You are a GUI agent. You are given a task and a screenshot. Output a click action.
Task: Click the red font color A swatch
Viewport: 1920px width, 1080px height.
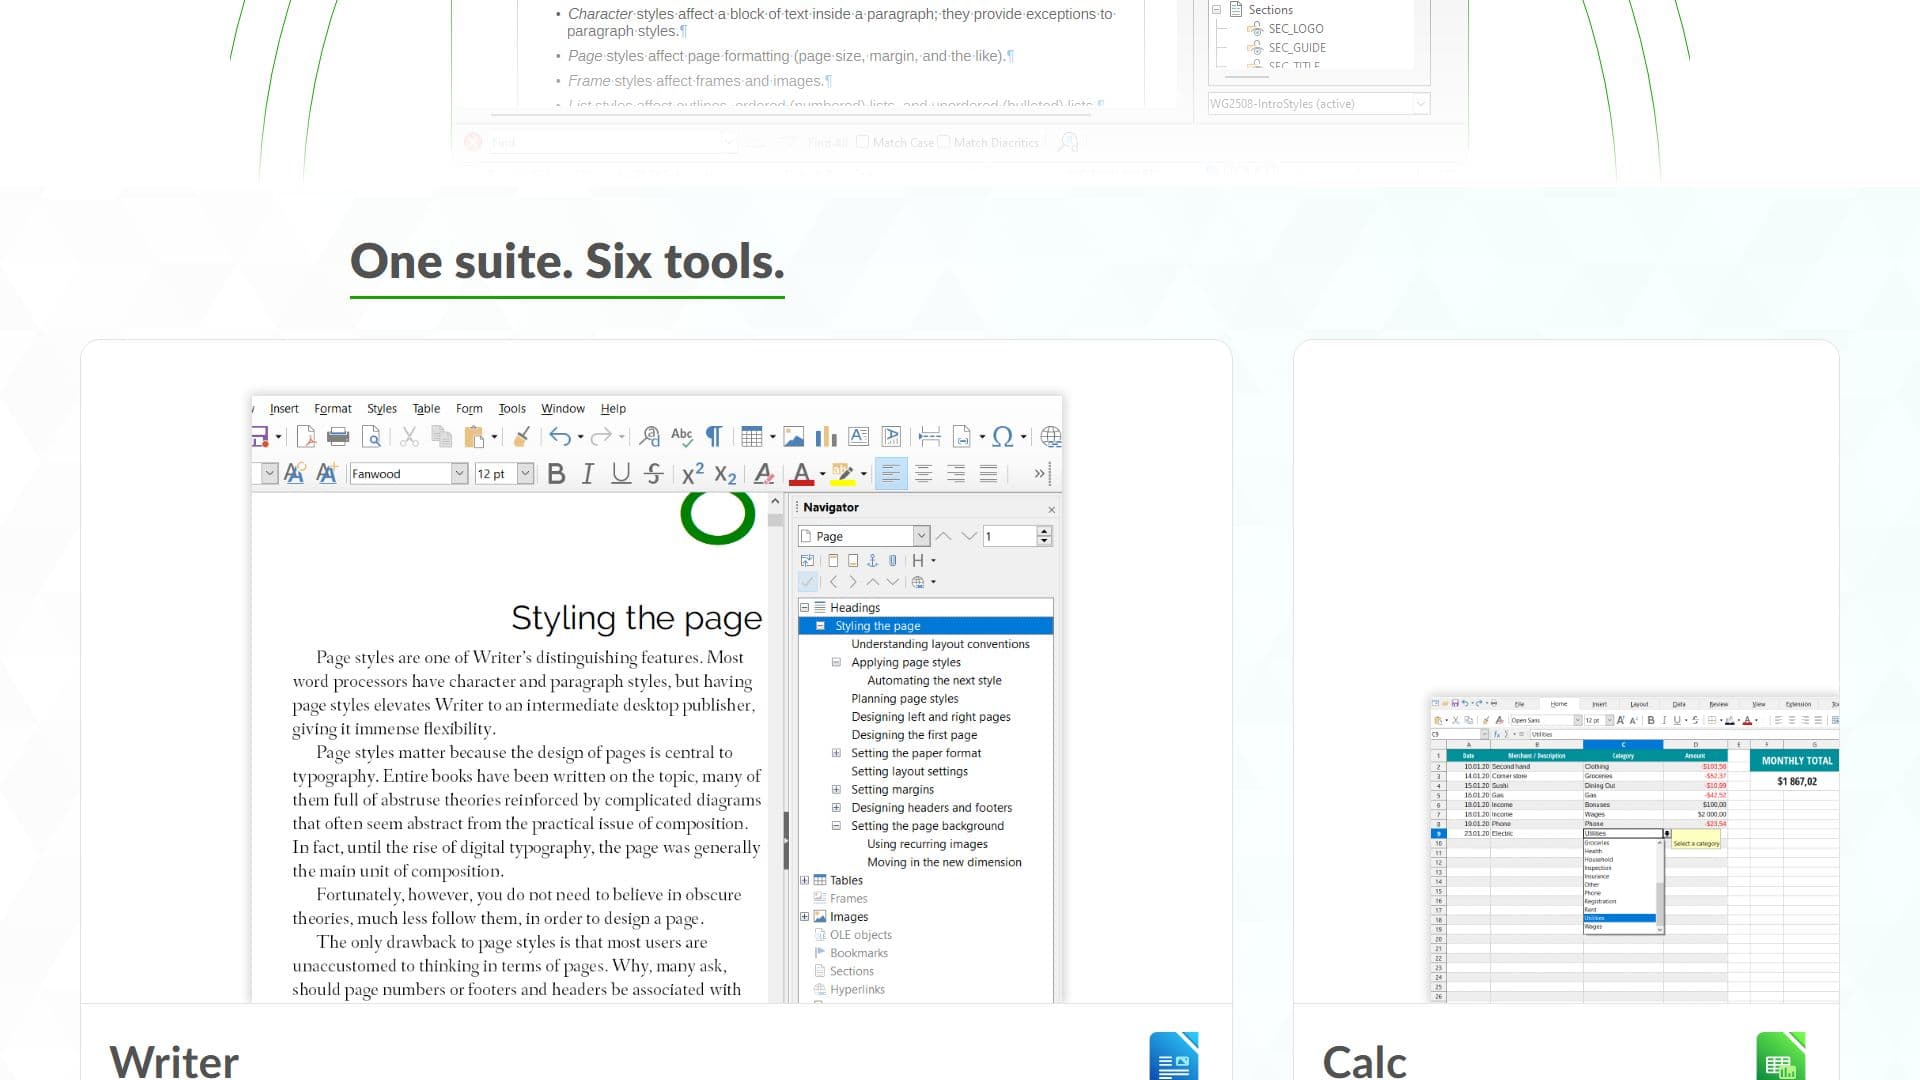click(x=802, y=475)
